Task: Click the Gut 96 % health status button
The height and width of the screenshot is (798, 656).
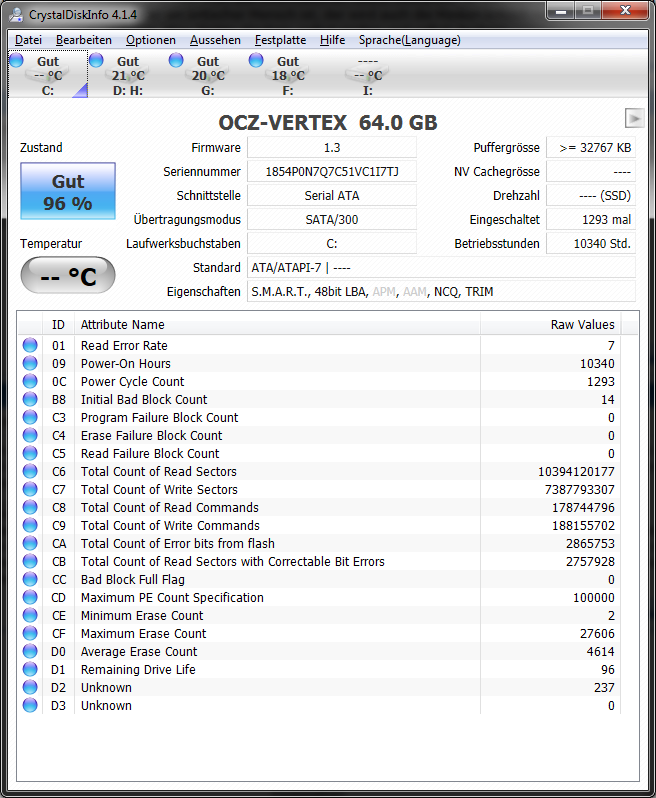Action: [x=68, y=191]
